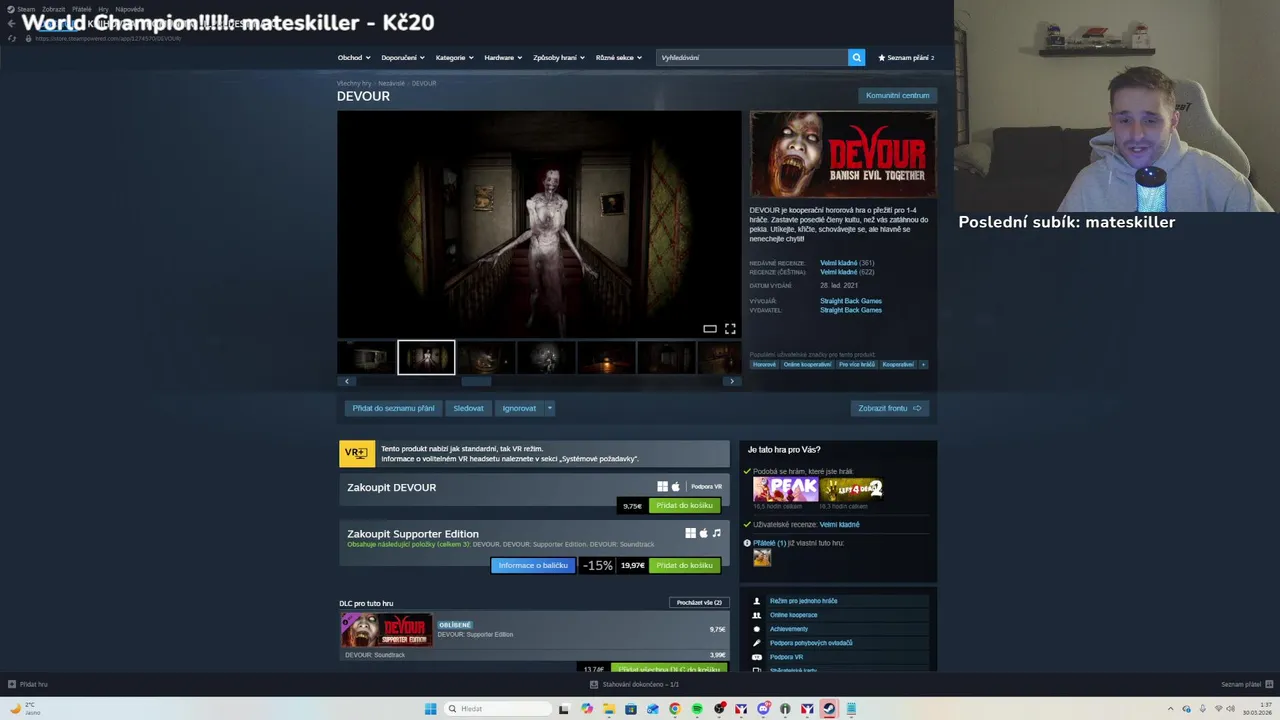The height and width of the screenshot is (720, 1280).
Task: Open Windows Start menu
Action: (x=431, y=709)
